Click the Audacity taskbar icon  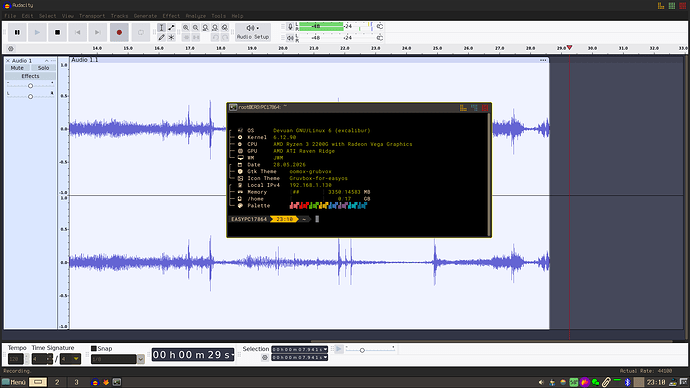tap(95, 382)
